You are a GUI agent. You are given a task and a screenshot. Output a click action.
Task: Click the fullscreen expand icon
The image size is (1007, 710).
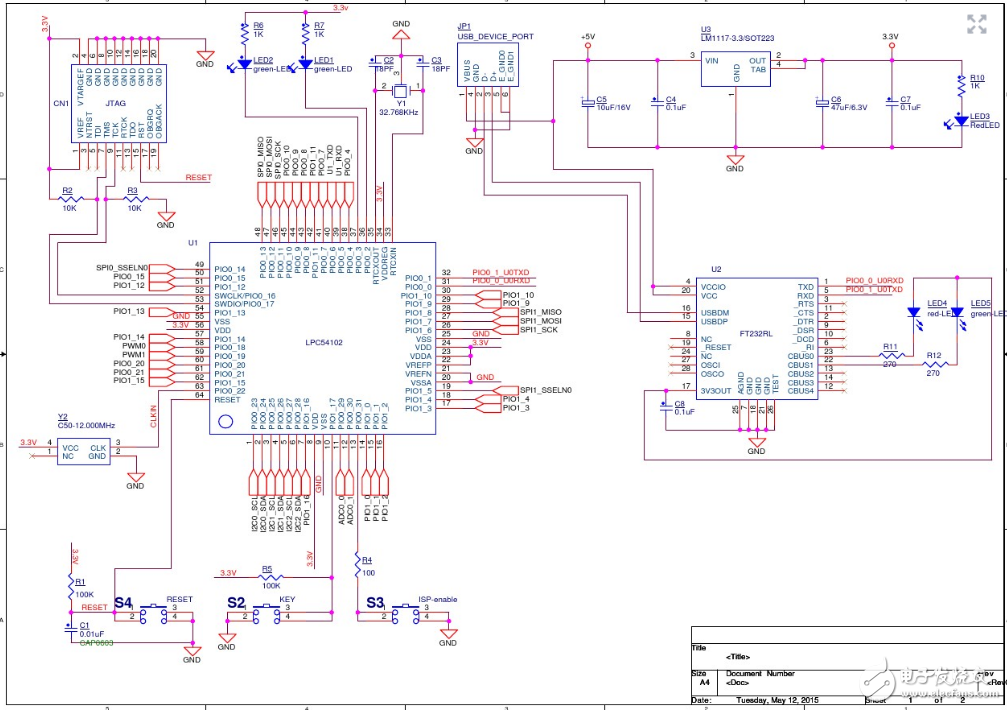976,25
